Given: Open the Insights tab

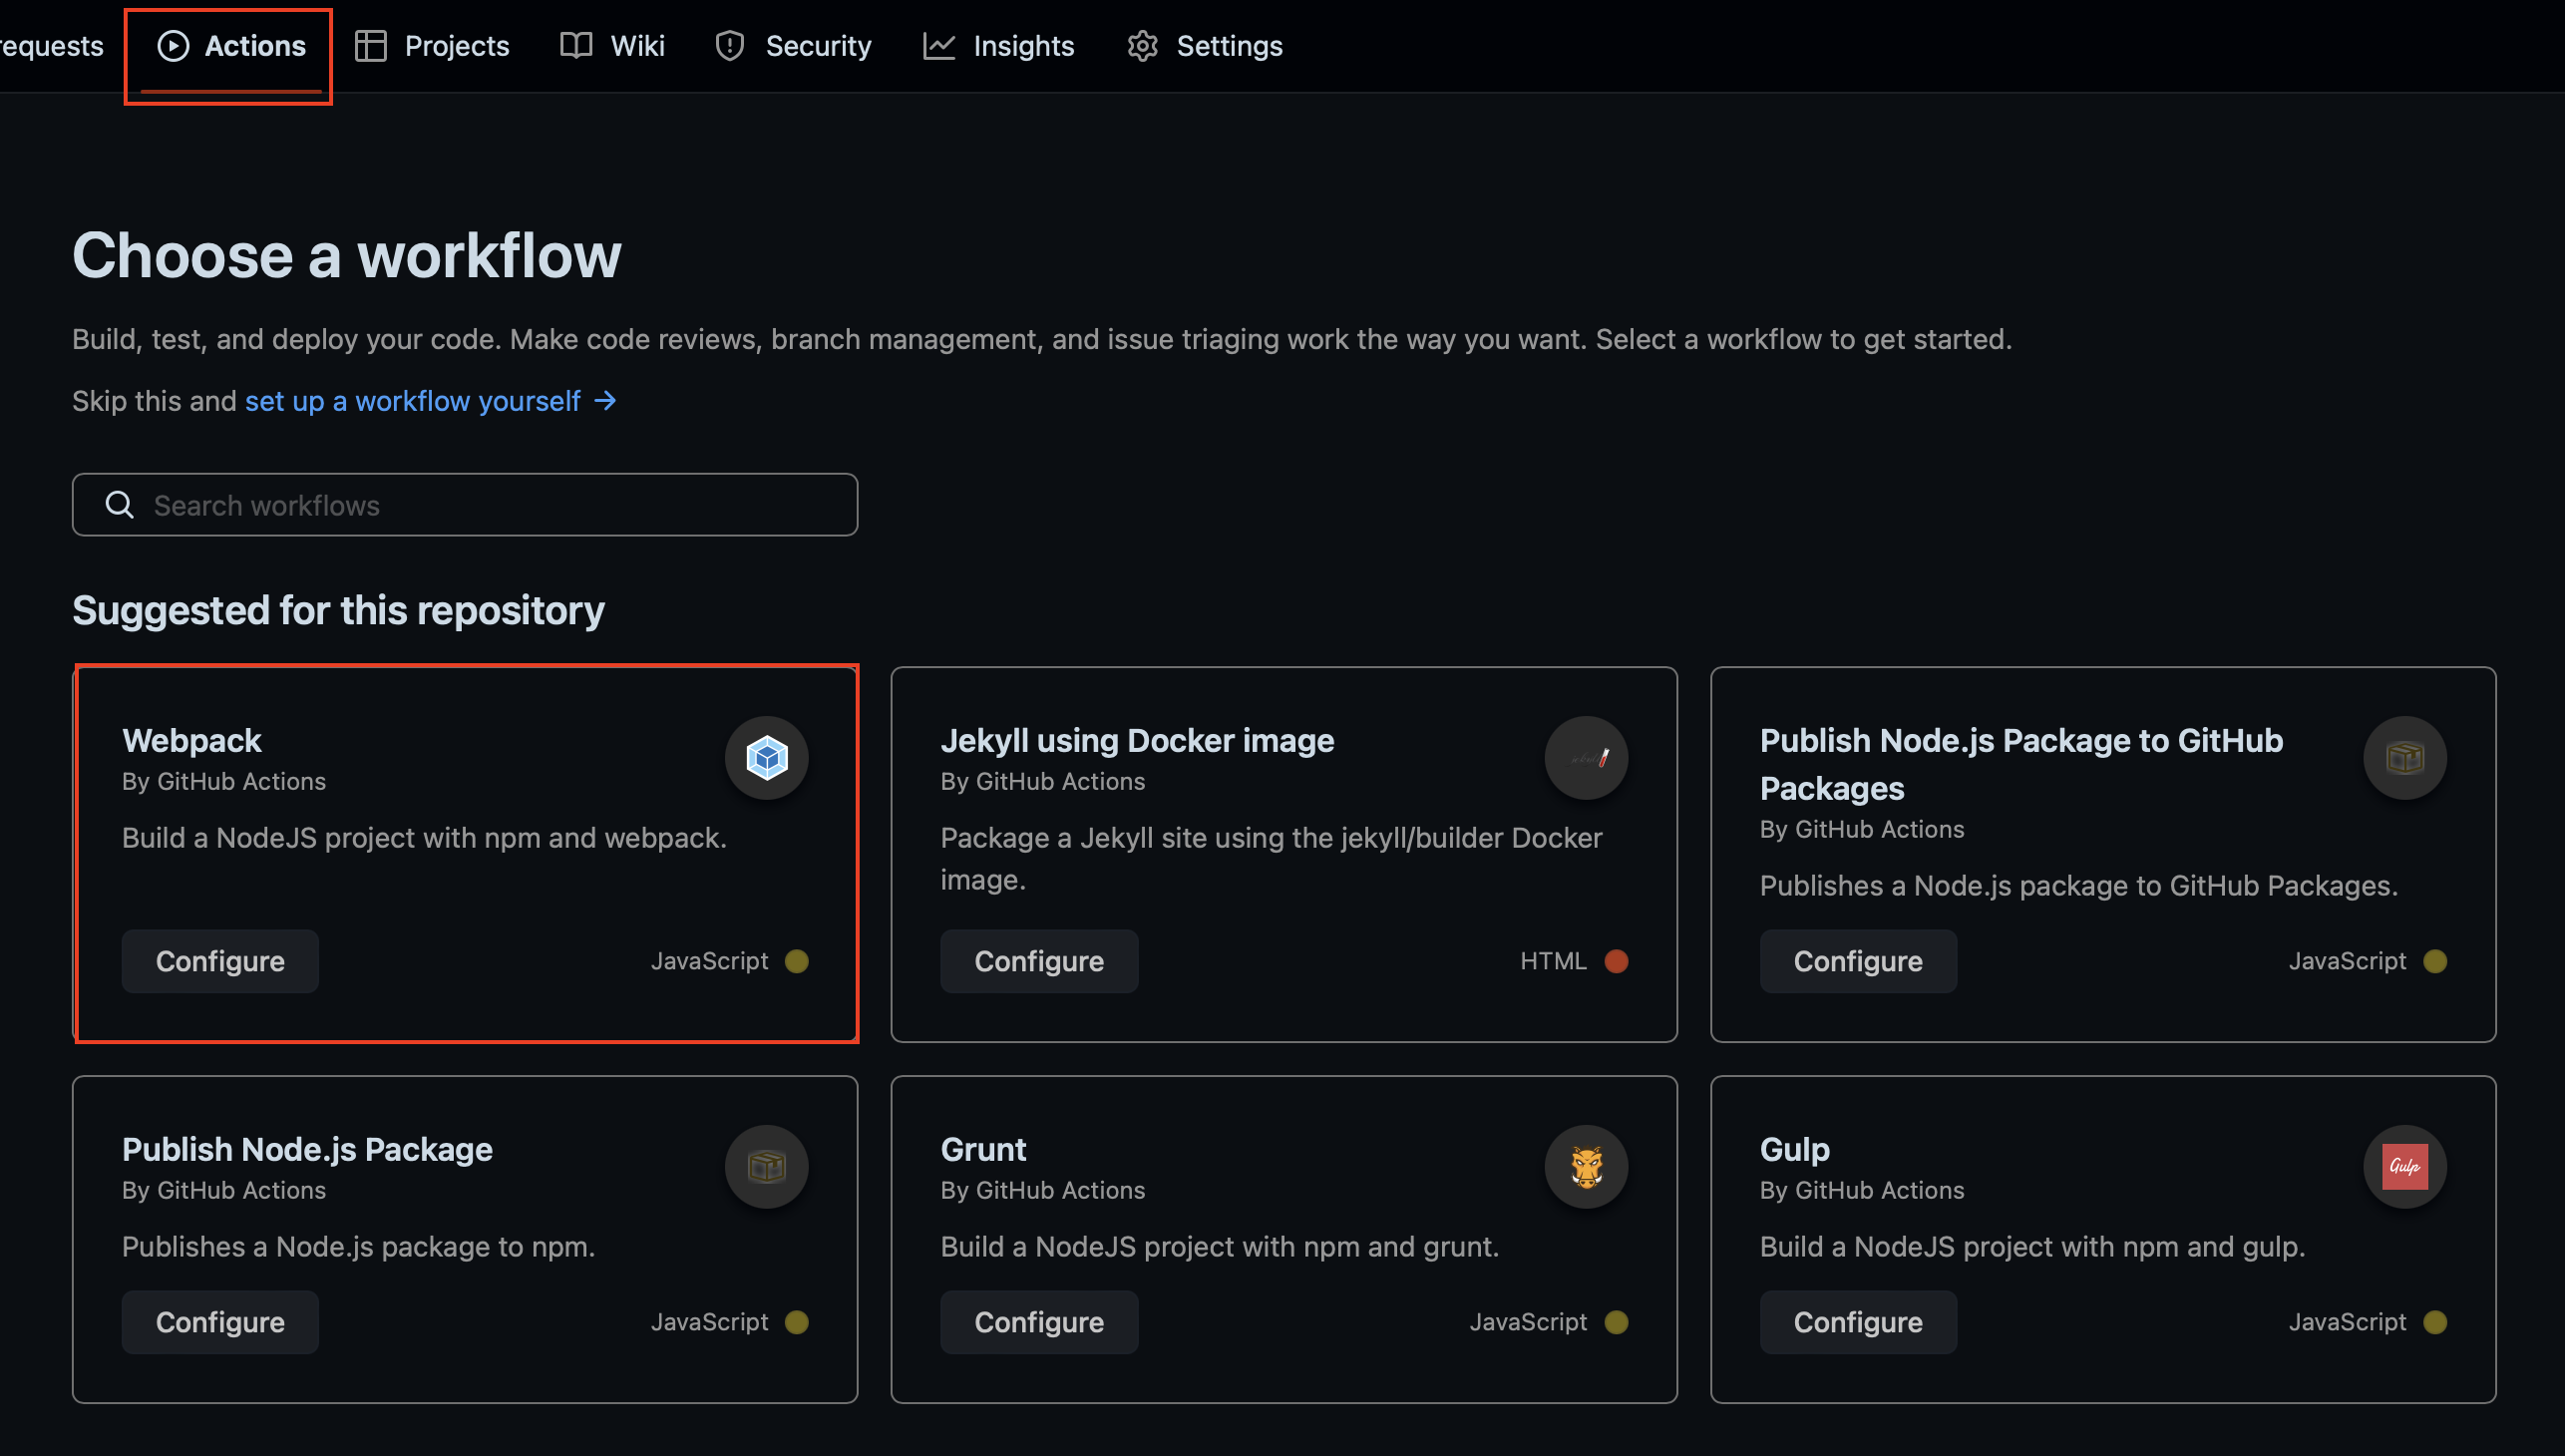Looking at the screenshot, I should [998, 46].
